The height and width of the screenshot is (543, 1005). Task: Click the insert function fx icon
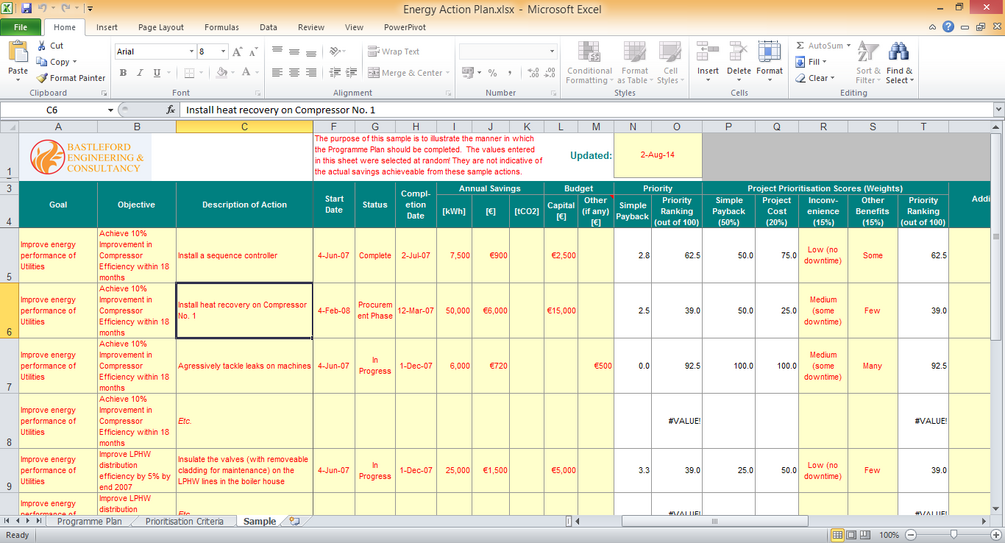point(170,110)
